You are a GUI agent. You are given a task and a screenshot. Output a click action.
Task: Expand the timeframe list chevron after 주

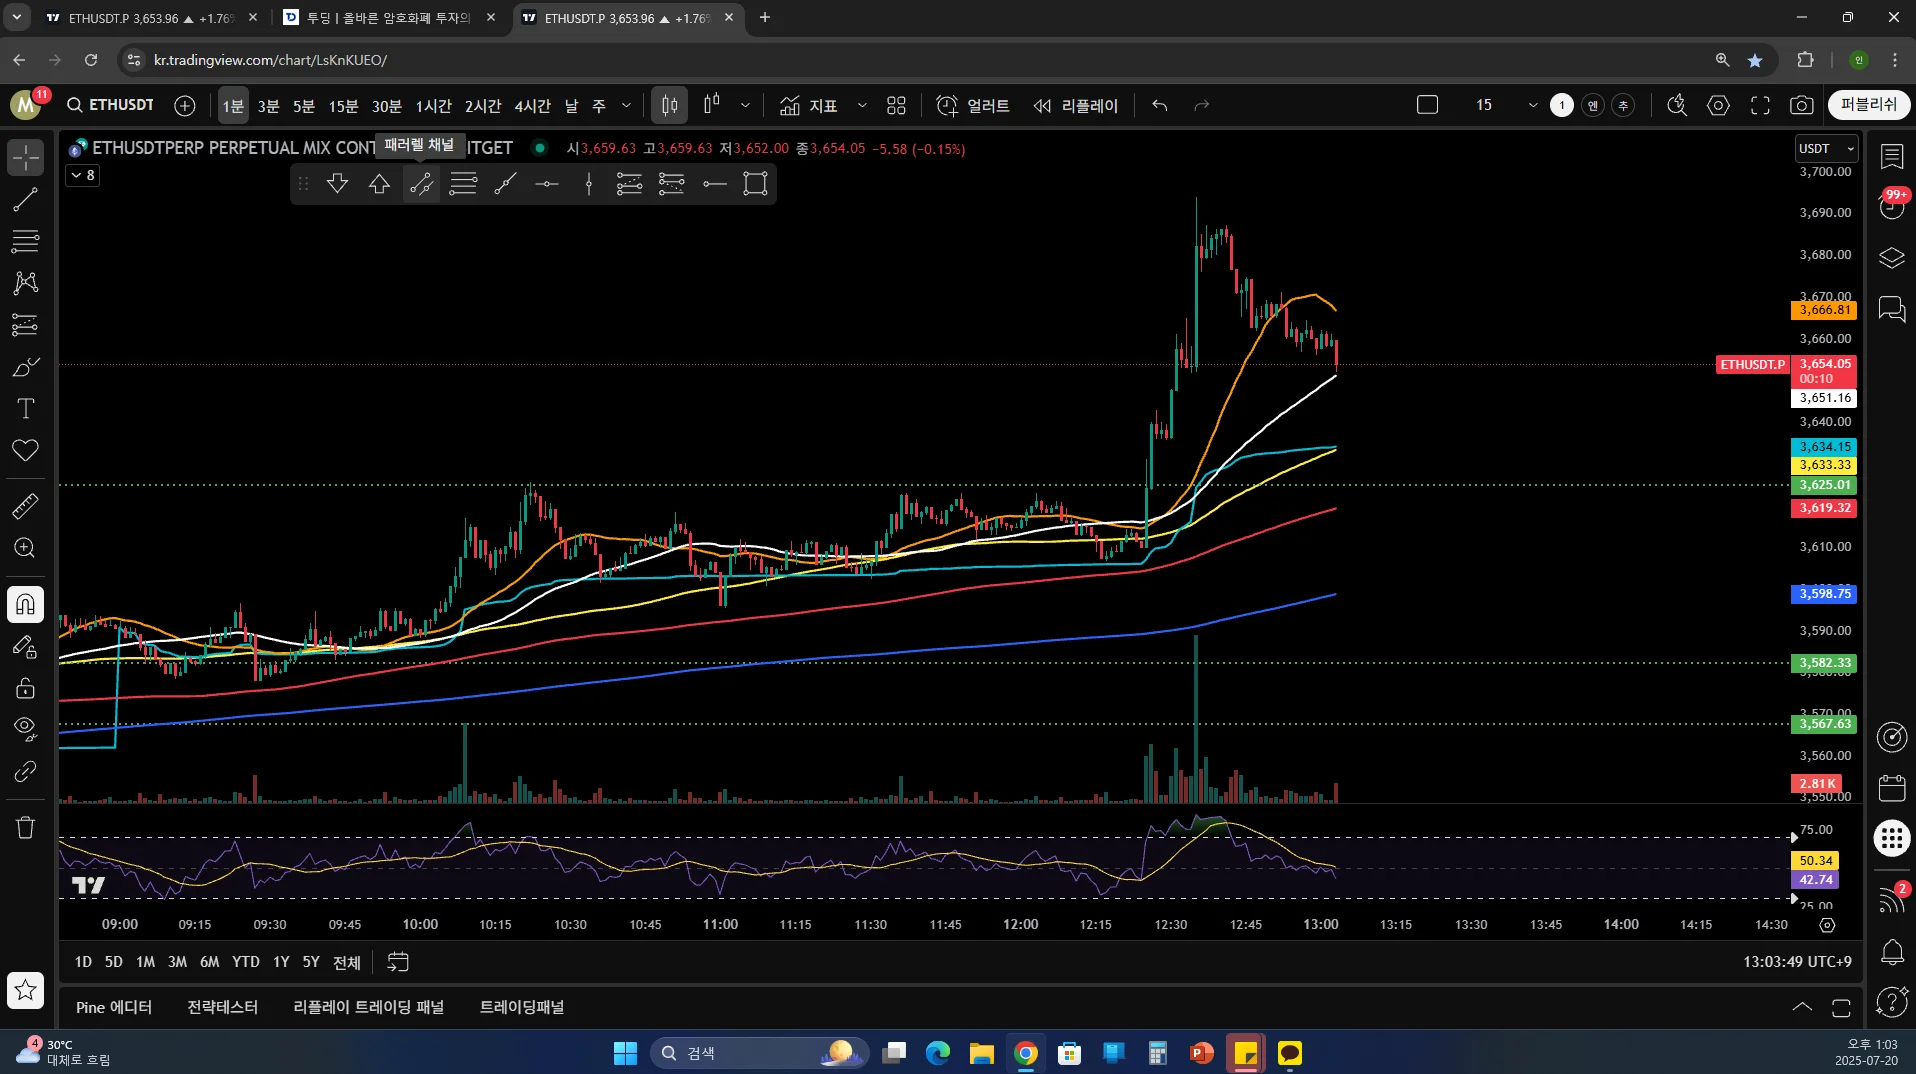(x=627, y=105)
